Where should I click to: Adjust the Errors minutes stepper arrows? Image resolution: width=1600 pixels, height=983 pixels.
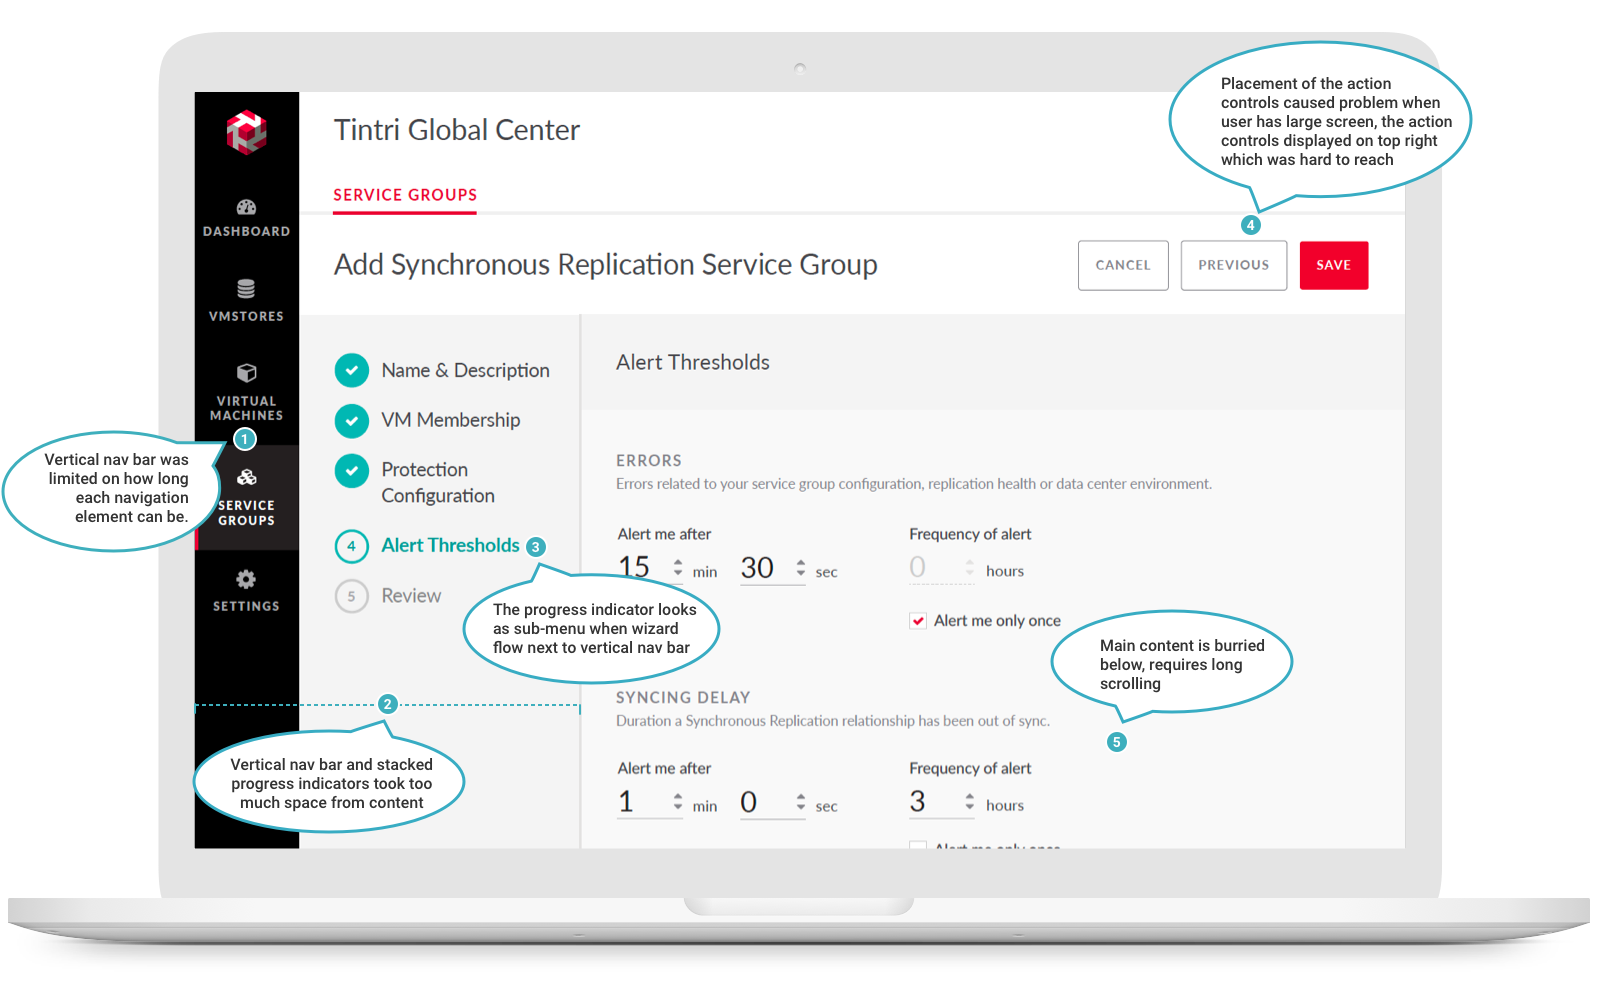(678, 568)
